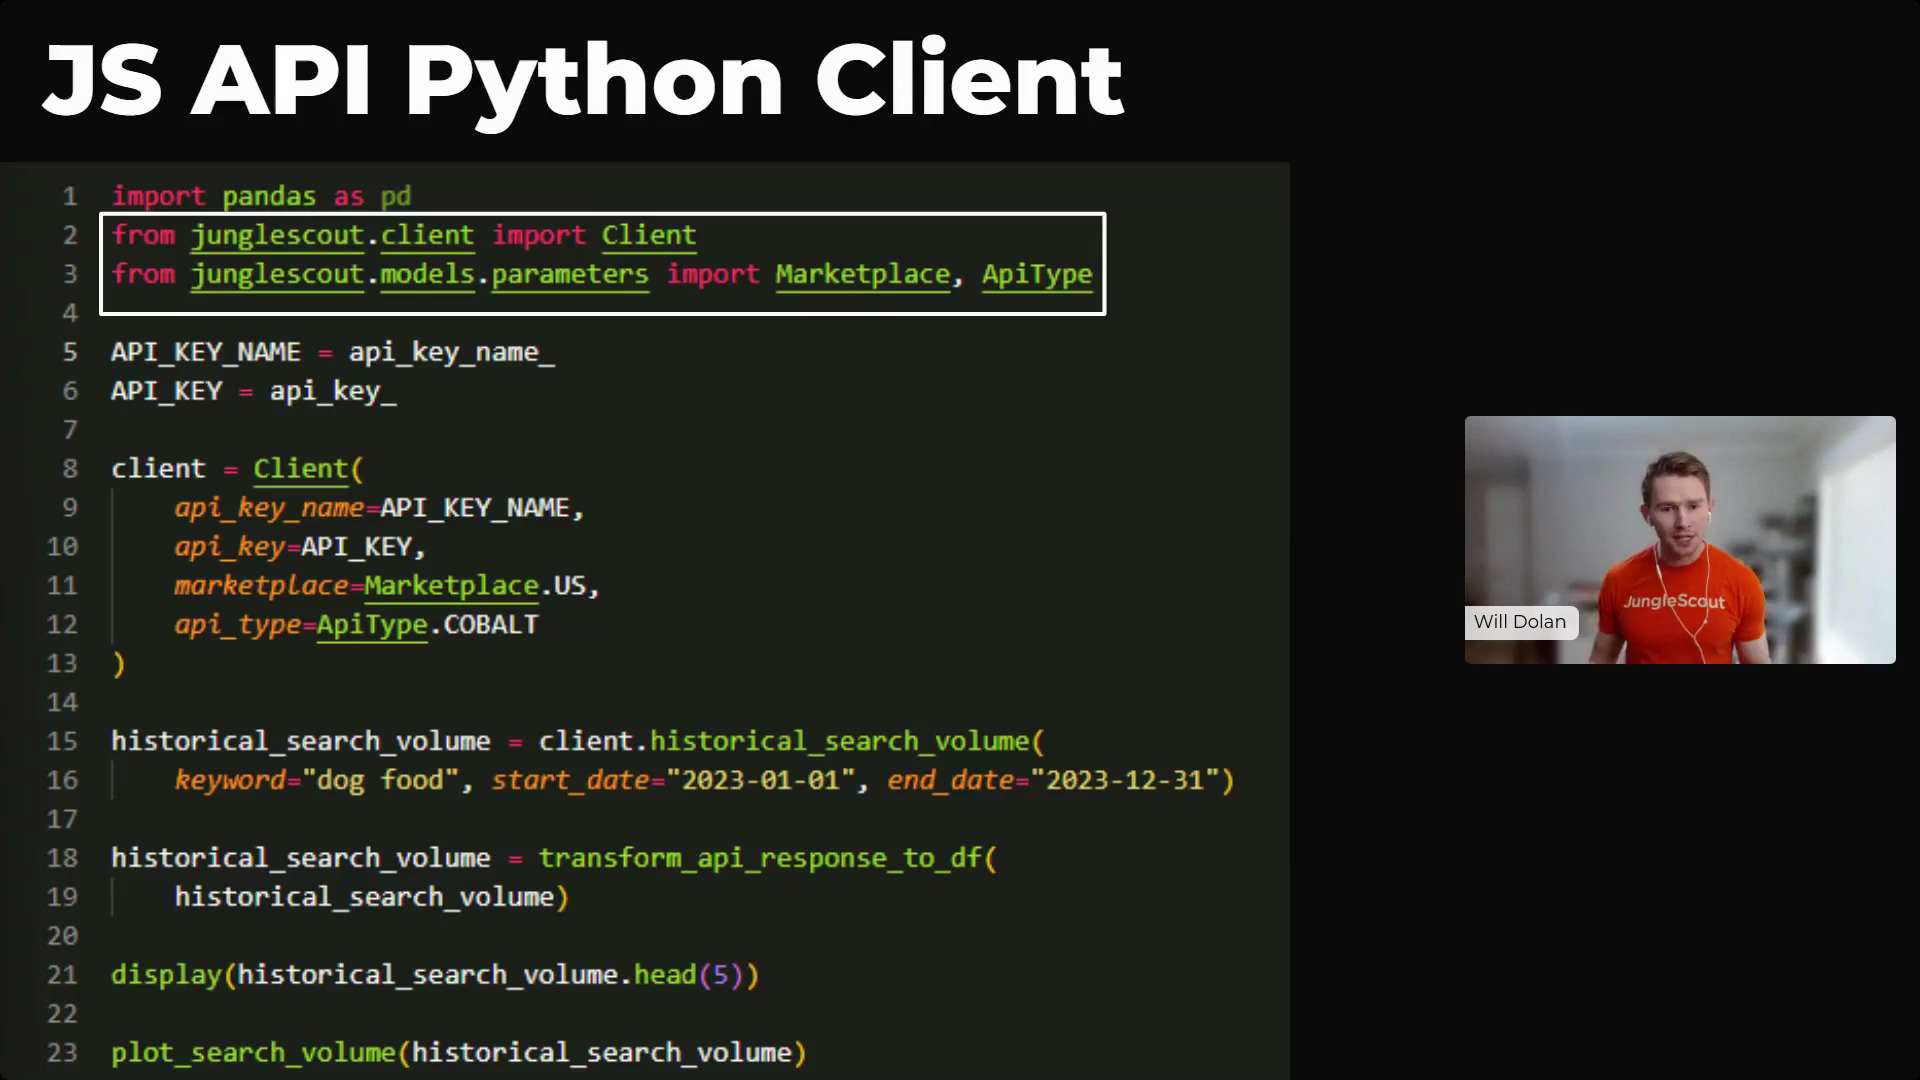The height and width of the screenshot is (1080, 1920).
Task: Click the JS API Python Client title
Action: [x=580, y=80]
